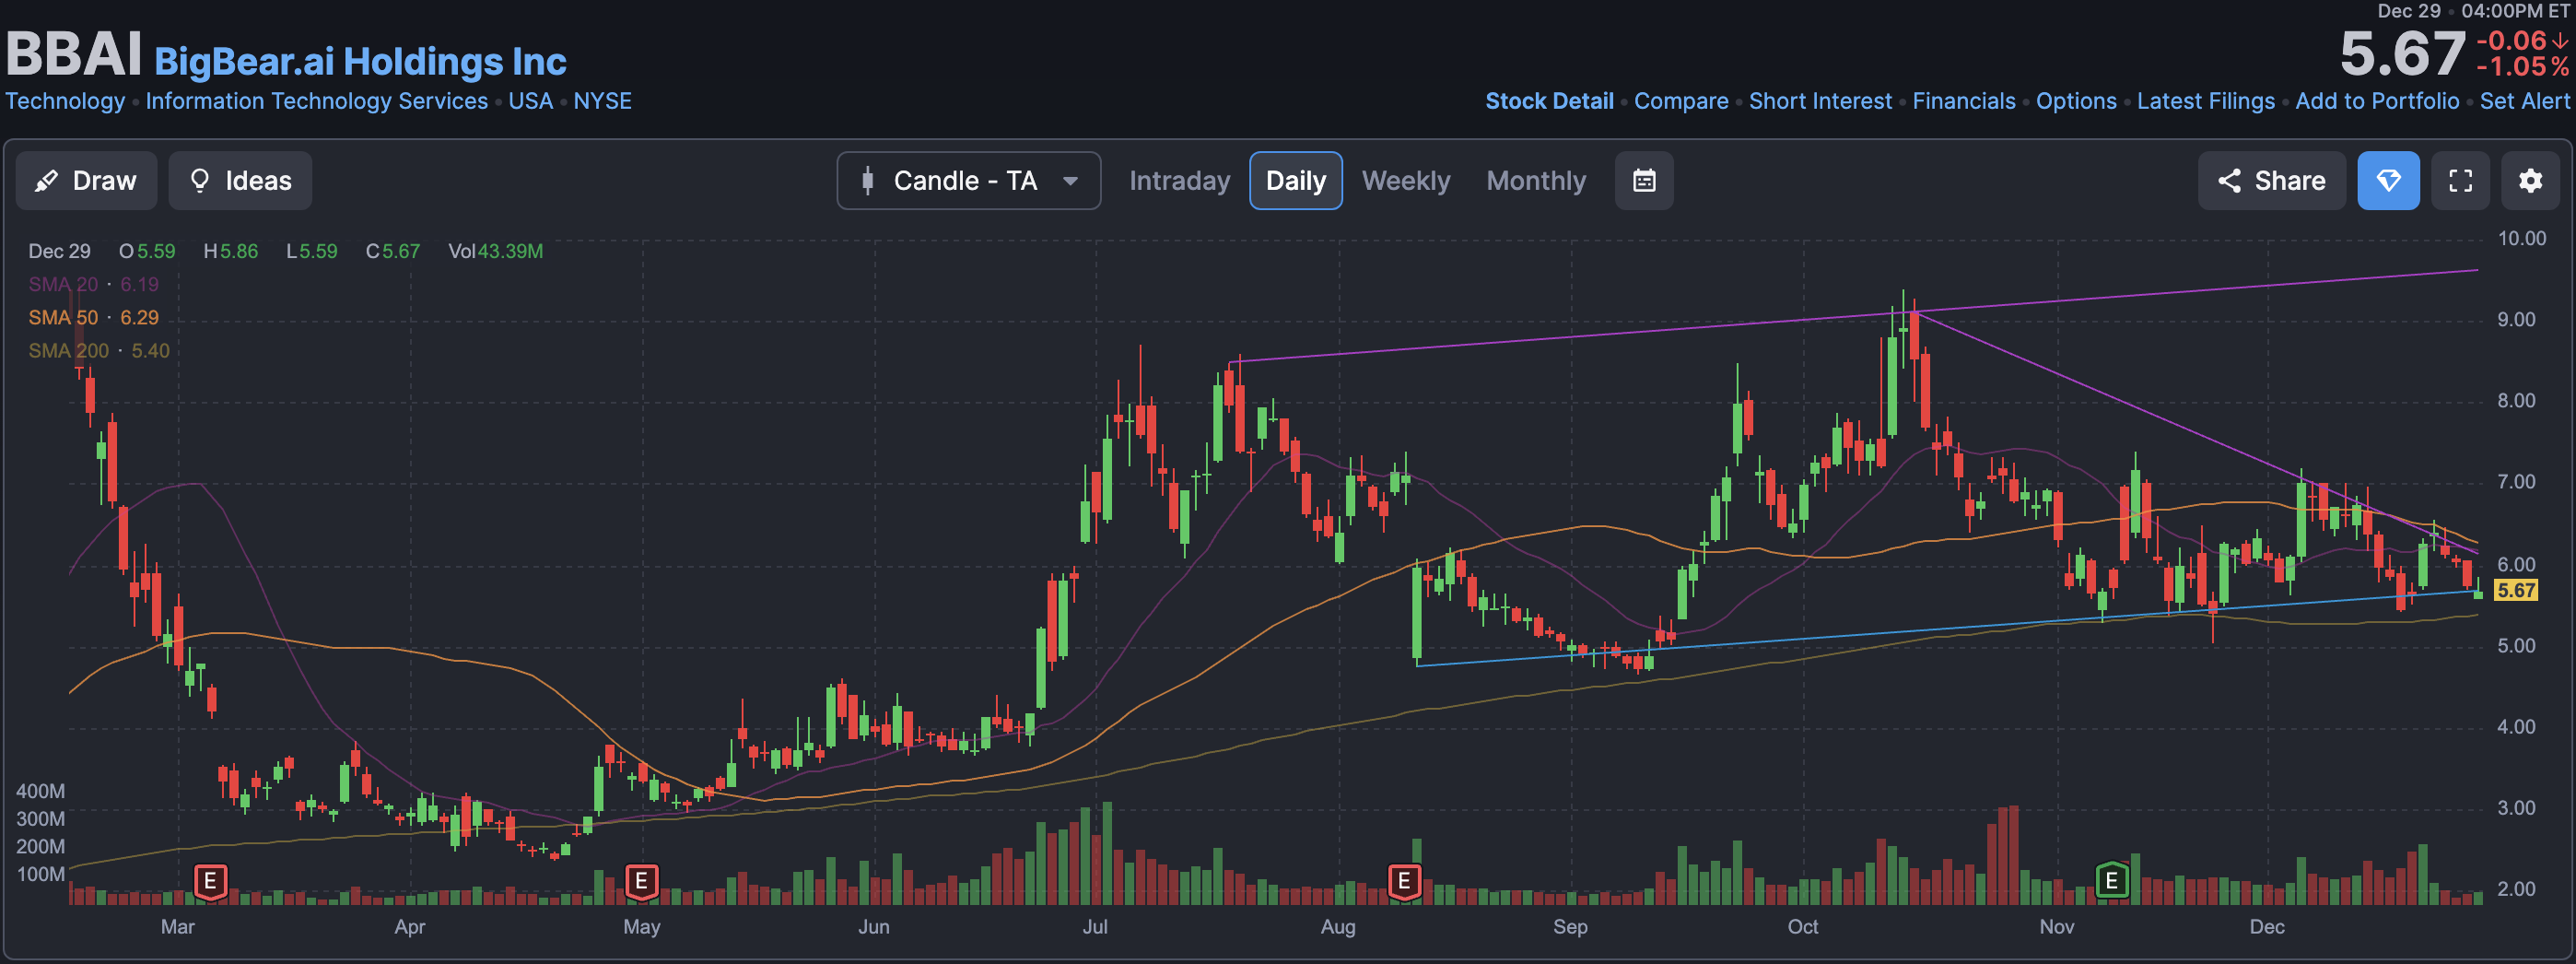Open Information Technology Services industry link

[317, 101]
